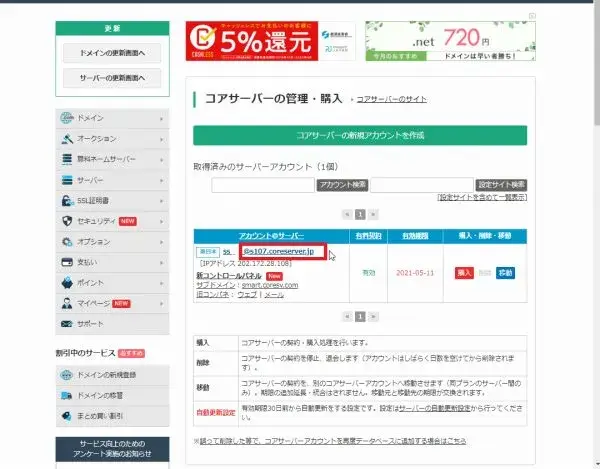Open the 旧コンパネ ウェブ link
The image size is (600, 469).
247,295
